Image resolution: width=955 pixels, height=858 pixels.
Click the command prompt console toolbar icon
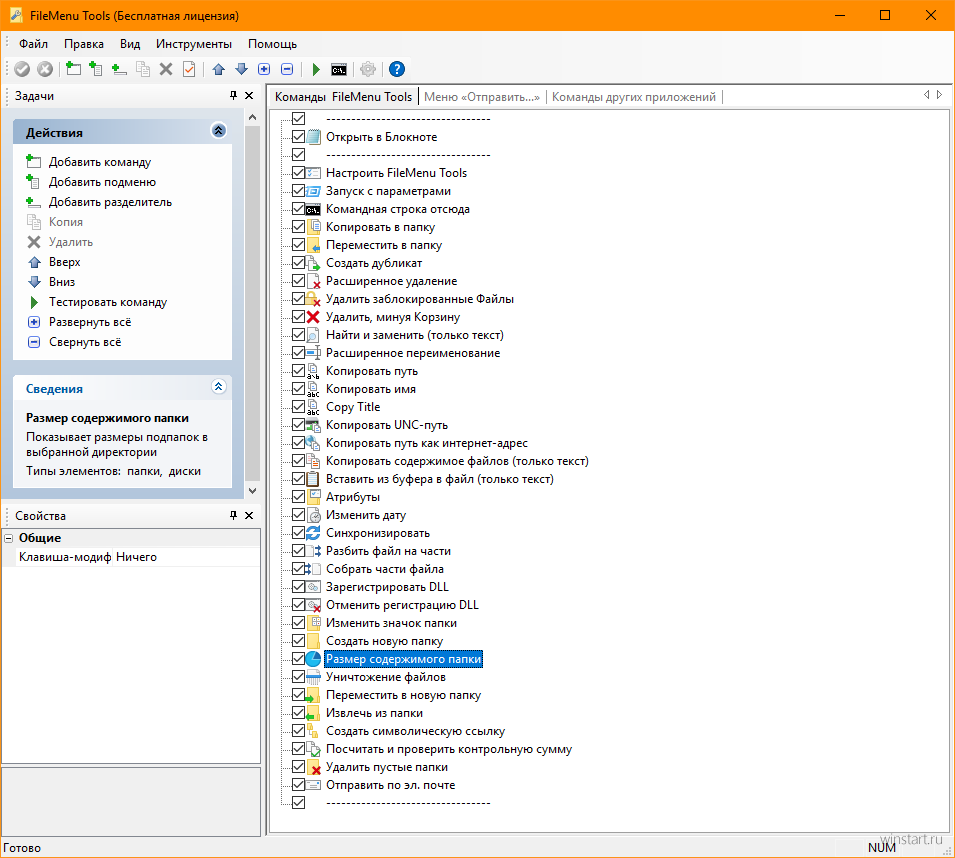339,69
